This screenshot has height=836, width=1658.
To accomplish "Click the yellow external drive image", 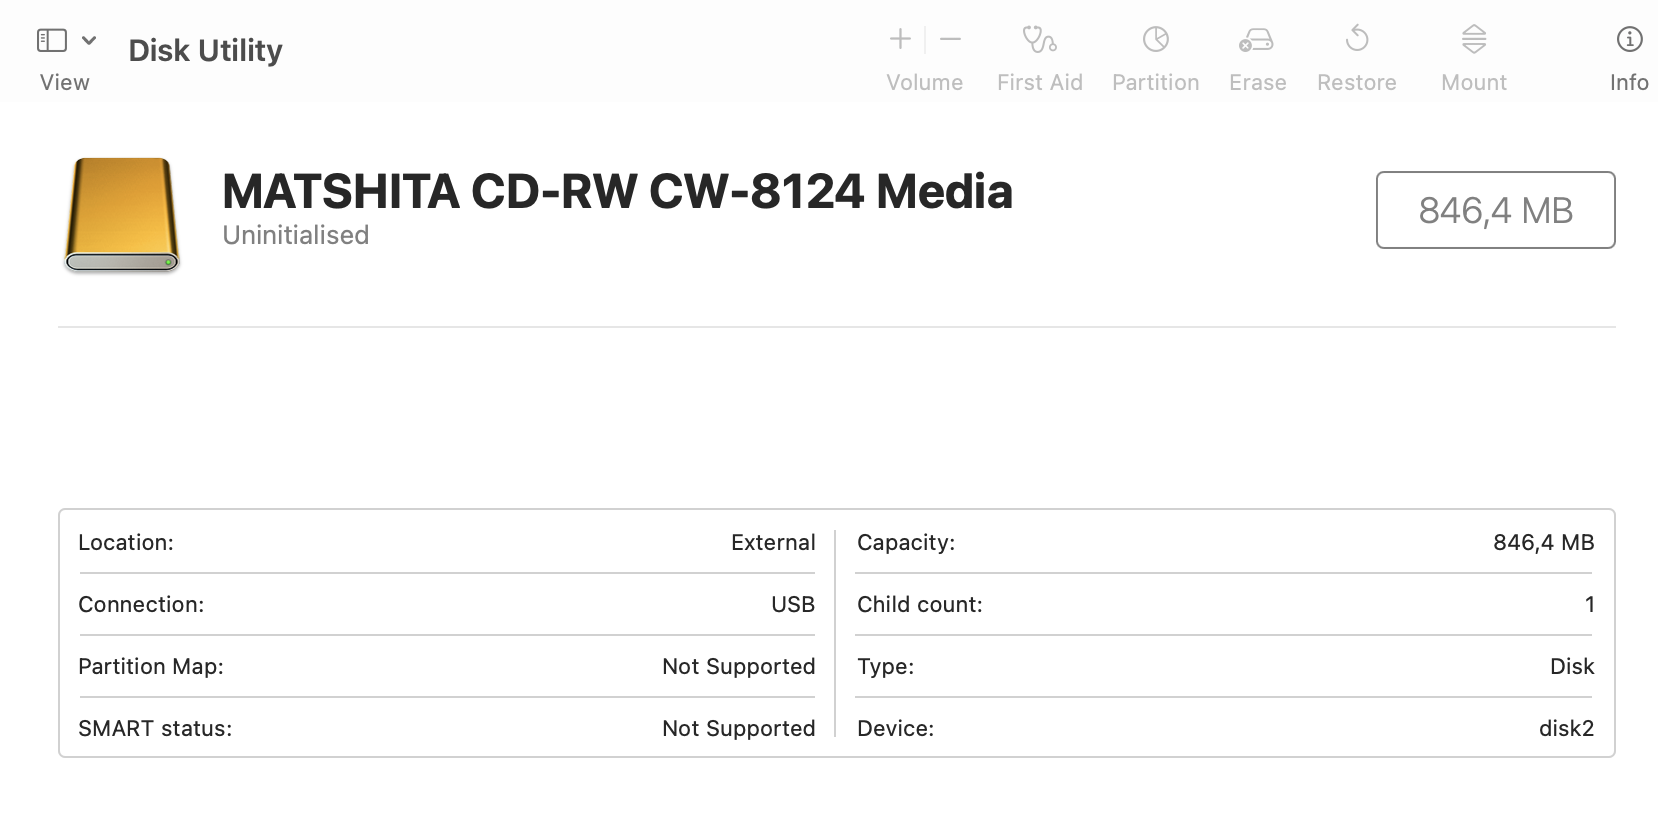I will pos(122,214).
